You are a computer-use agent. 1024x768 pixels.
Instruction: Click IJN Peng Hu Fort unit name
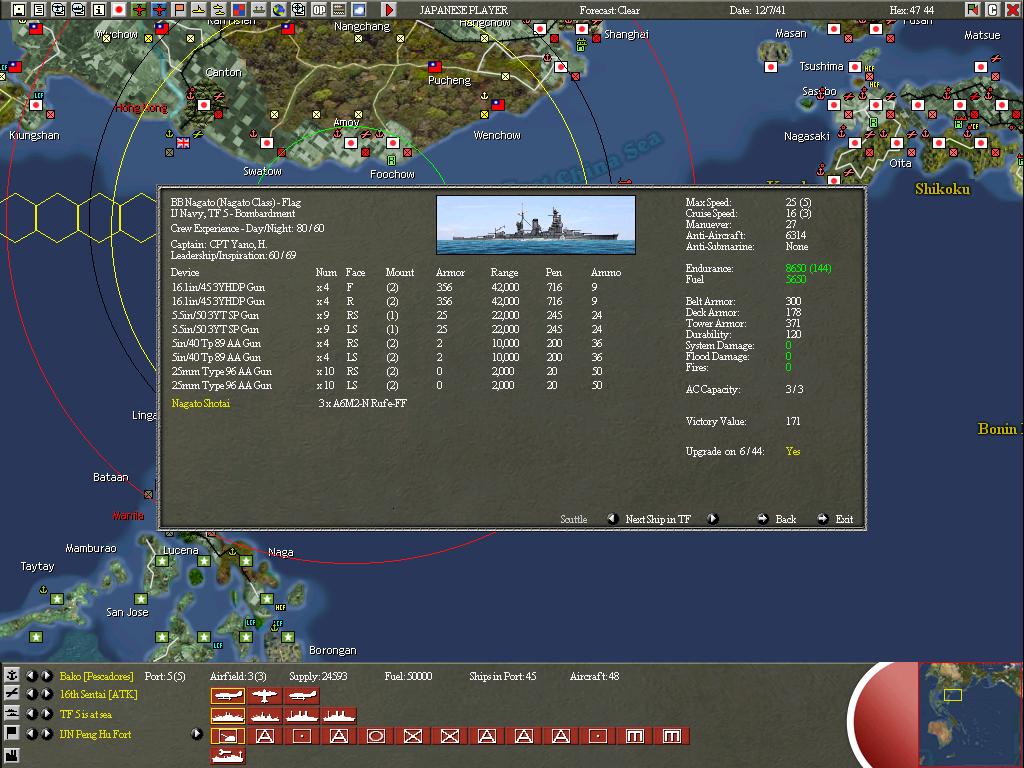(x=95, y=734)
